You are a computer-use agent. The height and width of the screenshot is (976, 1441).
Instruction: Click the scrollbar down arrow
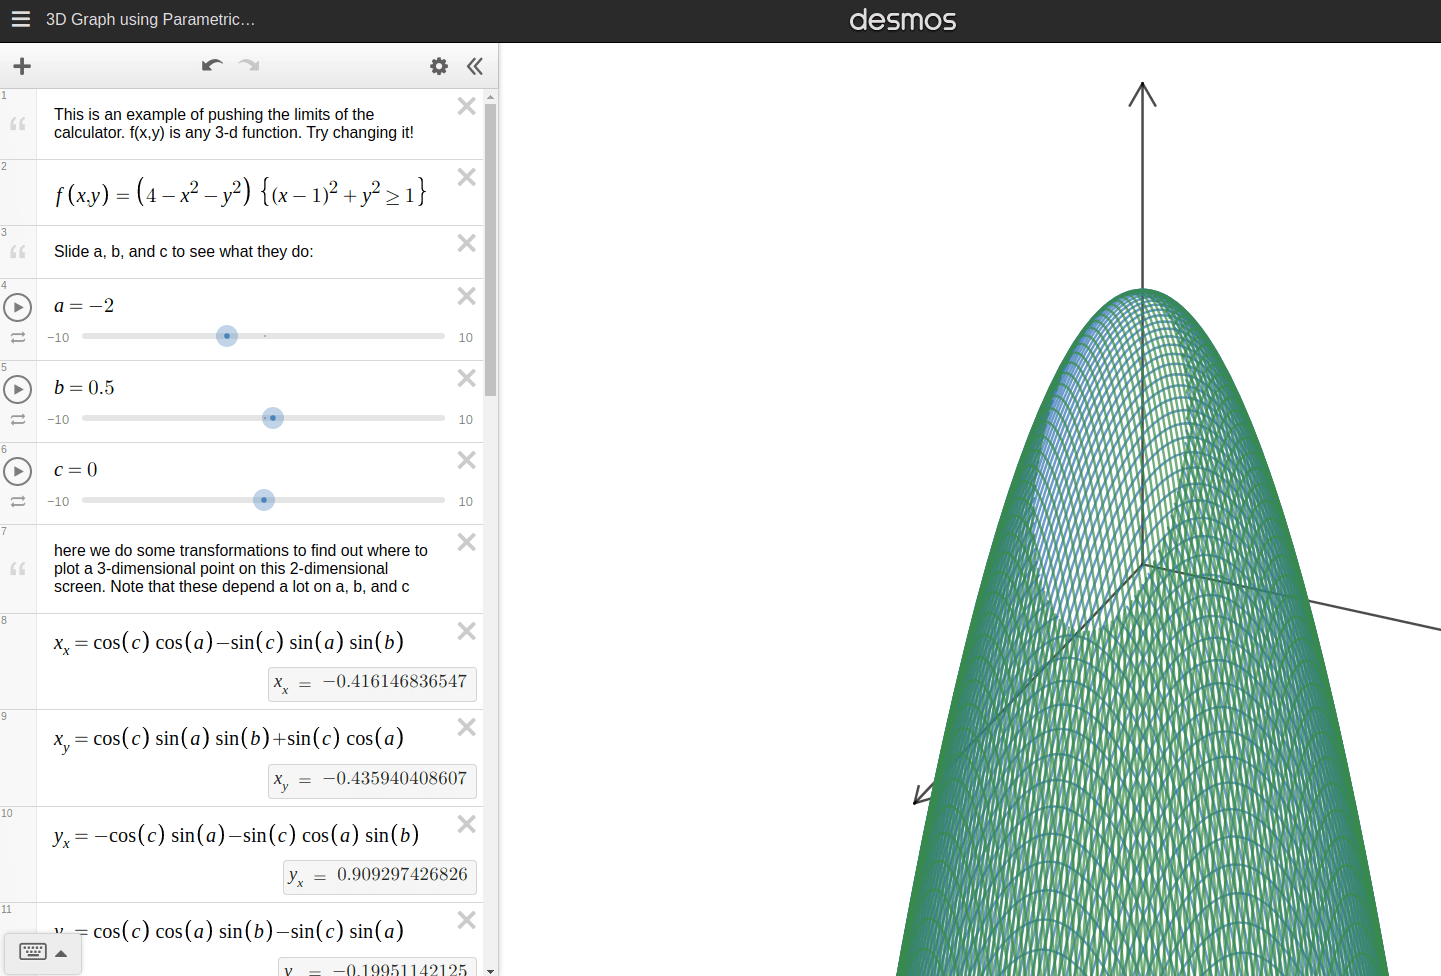pos(491,970)
